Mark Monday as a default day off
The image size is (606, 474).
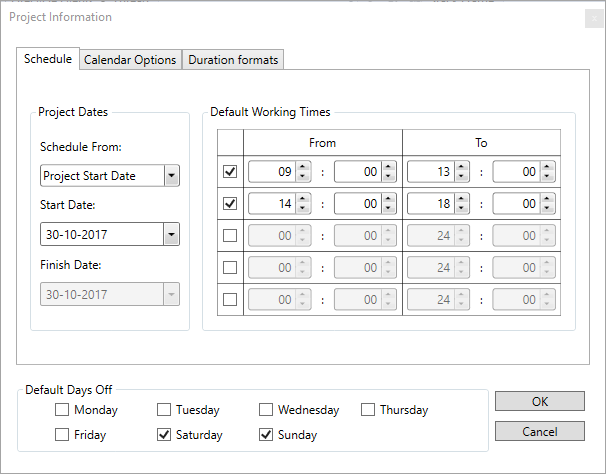click(x=62, y=410)
